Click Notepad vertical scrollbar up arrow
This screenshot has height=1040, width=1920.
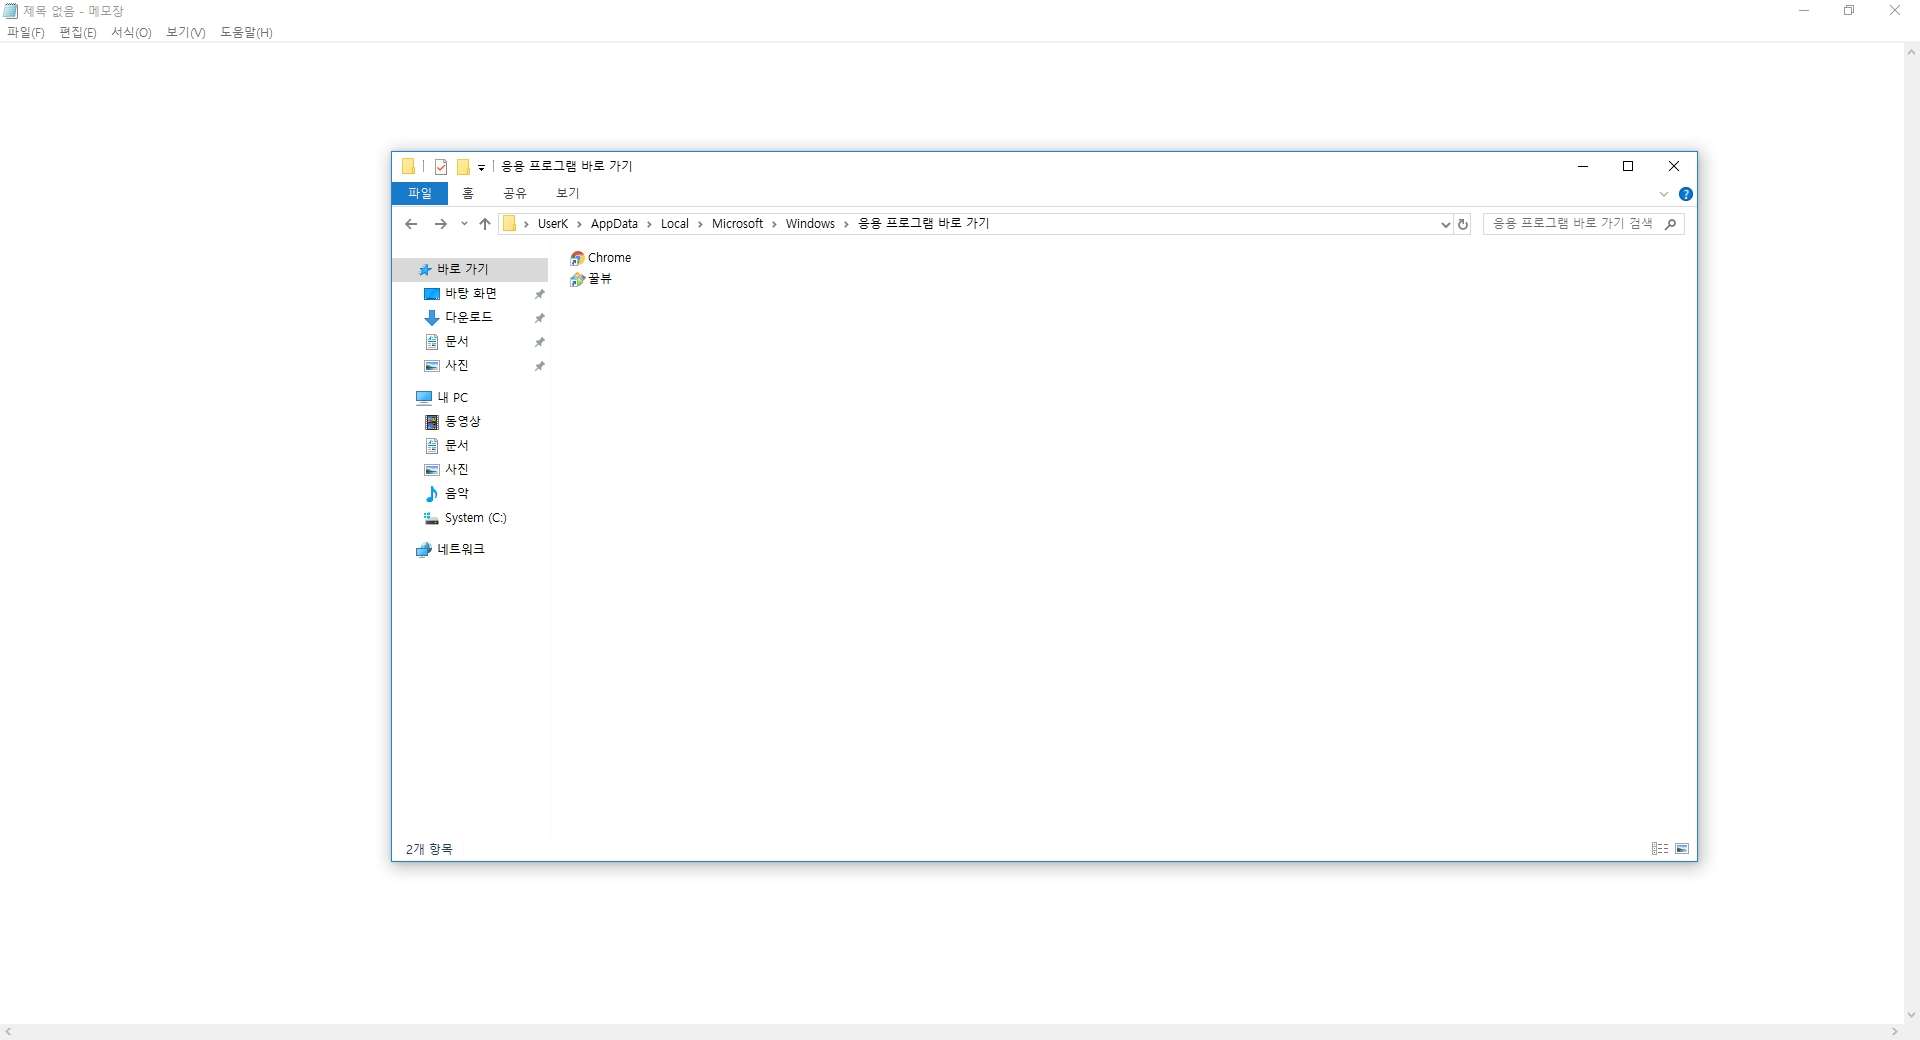[1911, 52]
